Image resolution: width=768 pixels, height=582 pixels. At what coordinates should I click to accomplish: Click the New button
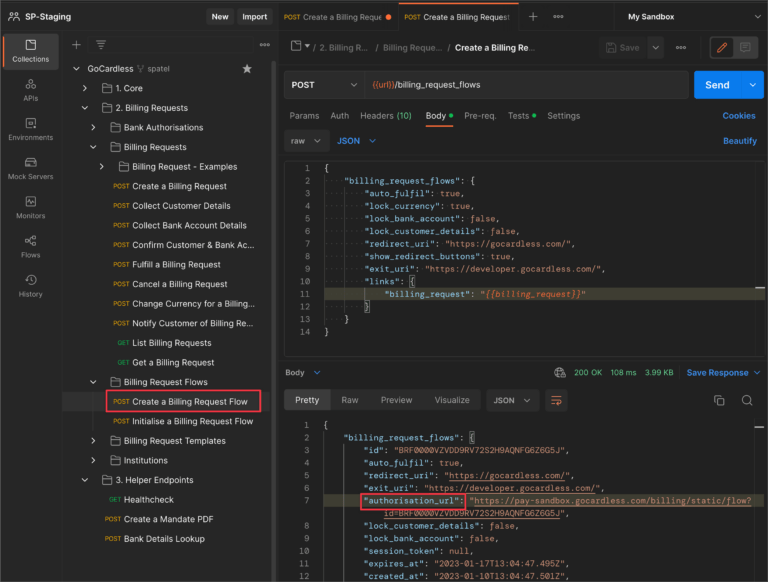220,17
